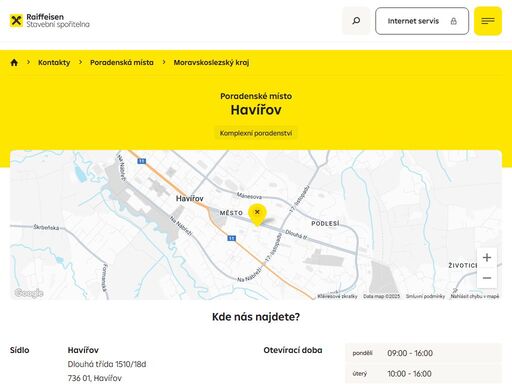Image resolution: width=512 pixels, height=384 pixels.
Task: Zoom in on the map with plus
Action: (x=487, y=257)
